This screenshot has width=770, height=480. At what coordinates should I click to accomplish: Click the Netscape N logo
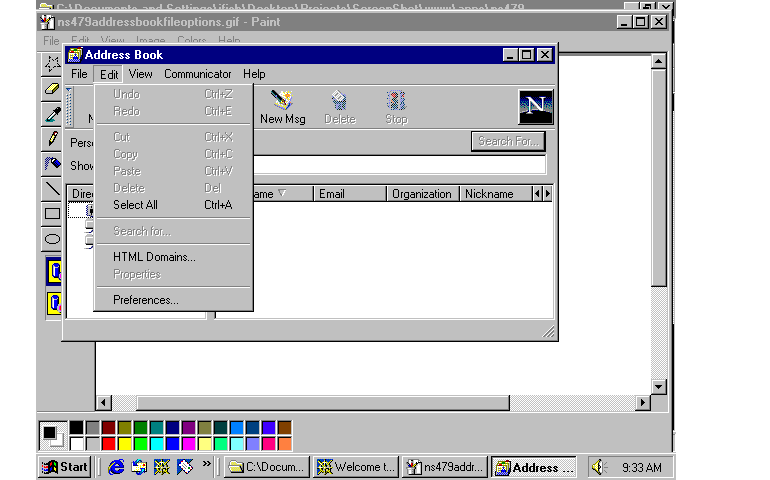click(536, 107)
